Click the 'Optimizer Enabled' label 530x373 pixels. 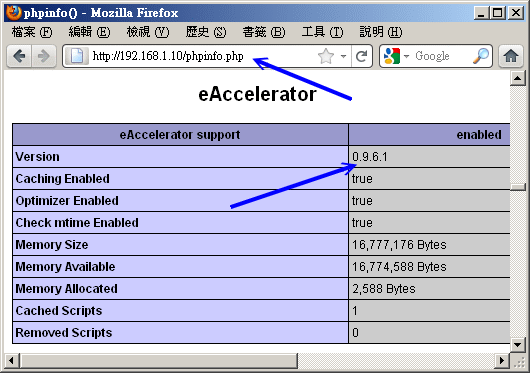point(67,201)
